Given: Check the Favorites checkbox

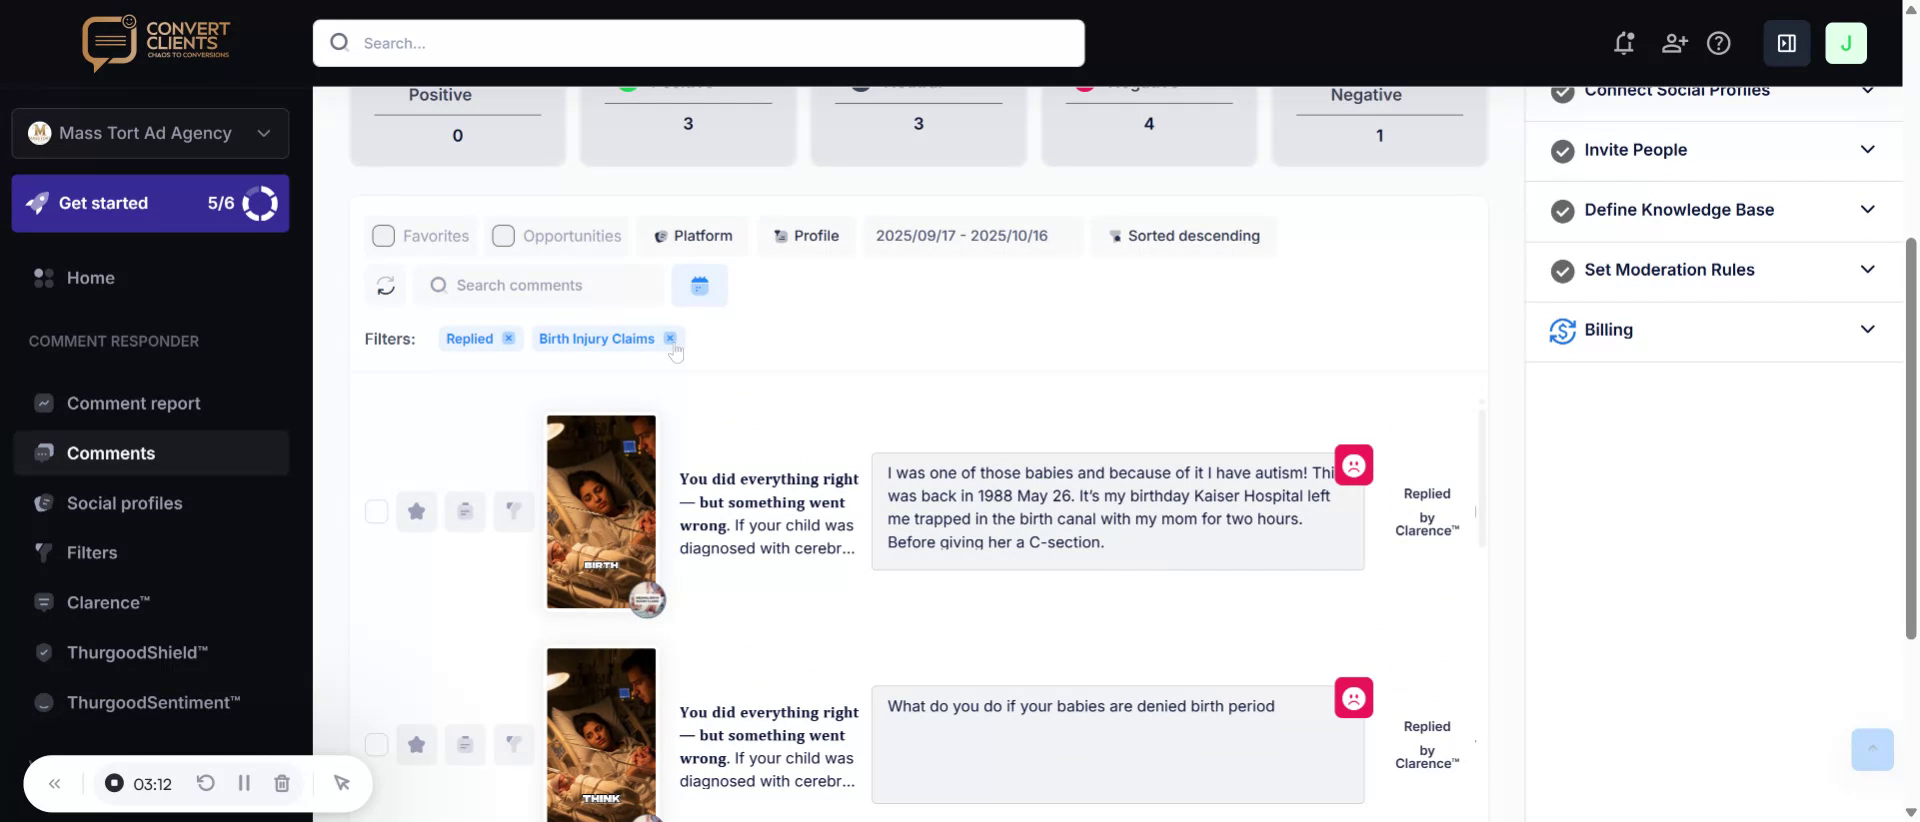Looking at the screenshot, I should pyautogui.click(x=383, y=236).
